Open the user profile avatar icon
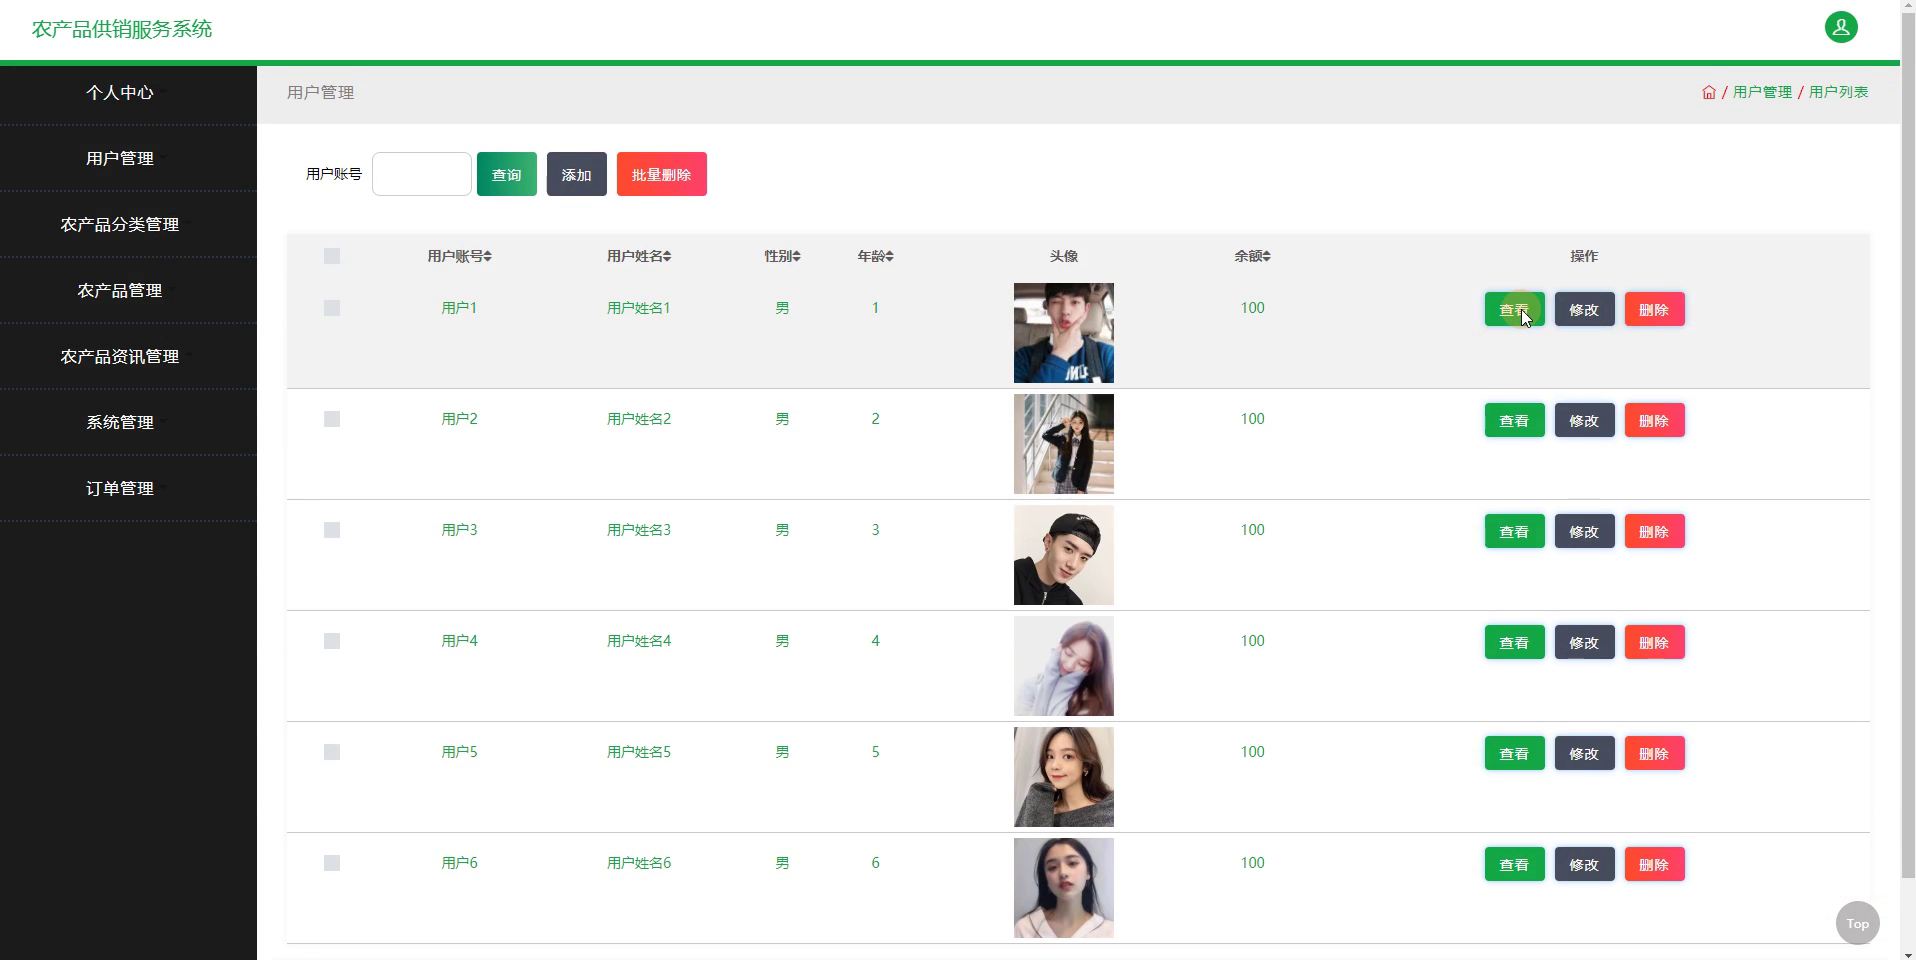 tap(1841, 27)
